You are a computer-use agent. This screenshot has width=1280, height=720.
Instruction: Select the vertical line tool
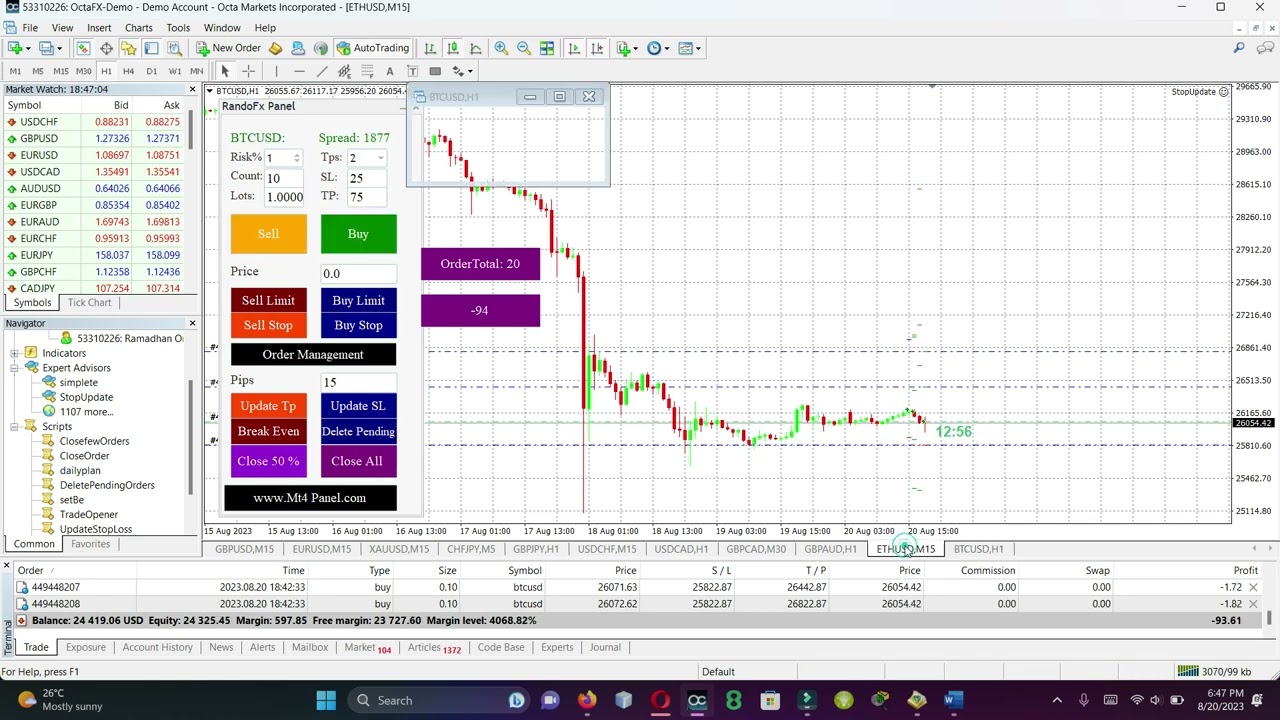[276, 71]
